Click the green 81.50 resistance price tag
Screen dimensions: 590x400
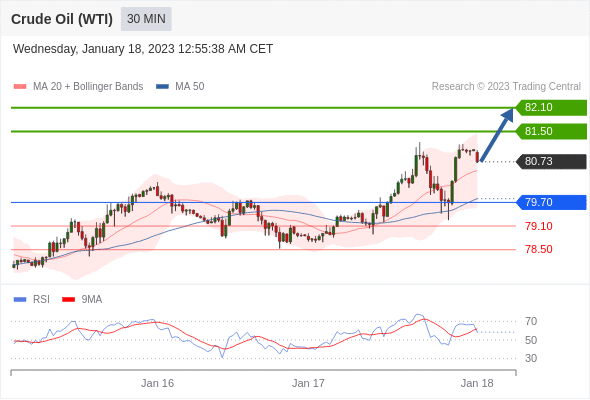(551, 131)
